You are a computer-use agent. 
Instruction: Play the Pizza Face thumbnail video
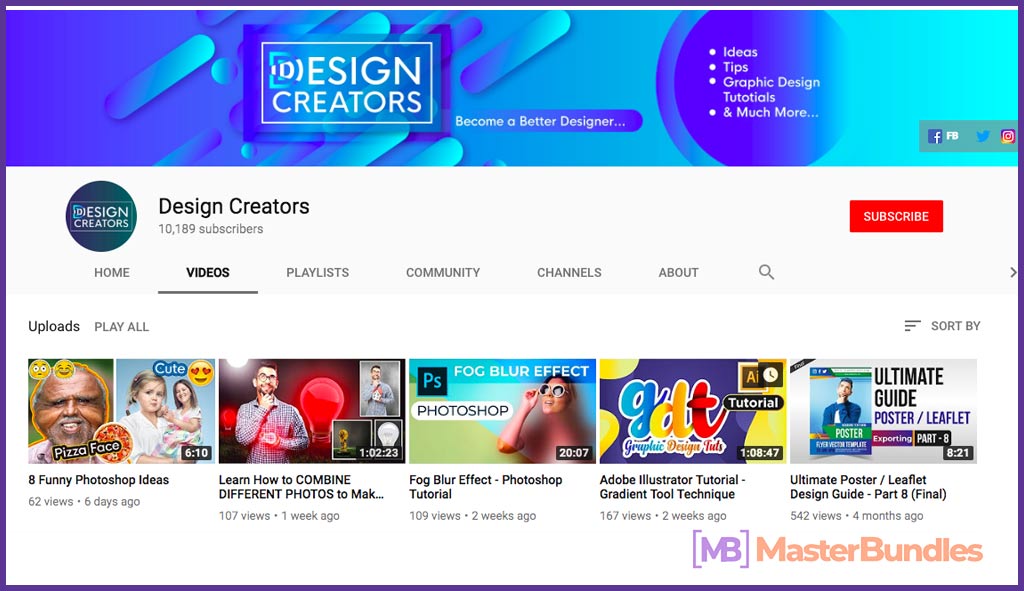(x=121, y=411)
